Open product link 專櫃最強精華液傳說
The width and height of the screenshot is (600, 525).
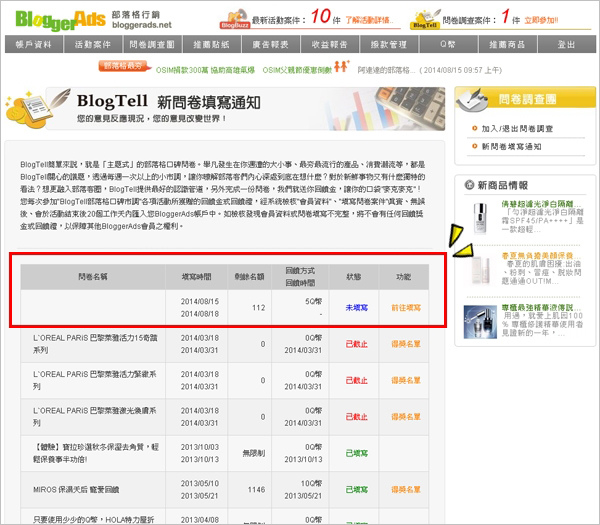pos(541,307)
